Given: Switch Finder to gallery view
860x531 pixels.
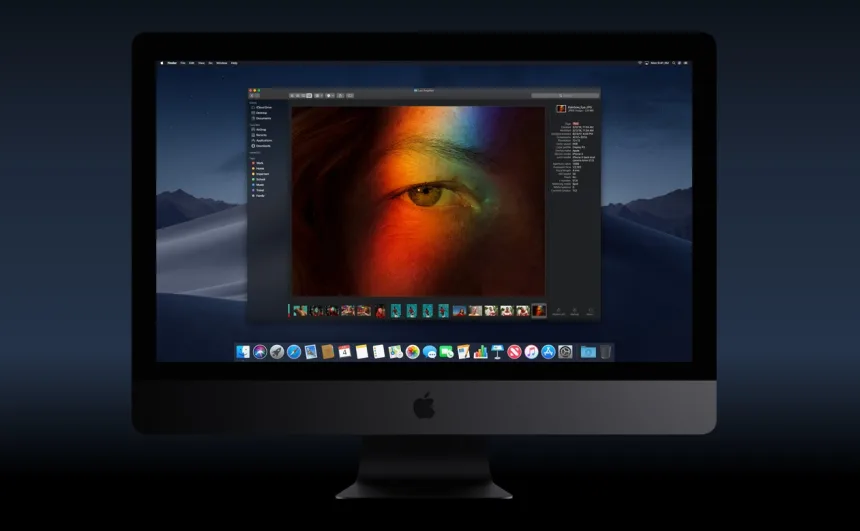Looking at the screenshot, I should coord(309,95).
